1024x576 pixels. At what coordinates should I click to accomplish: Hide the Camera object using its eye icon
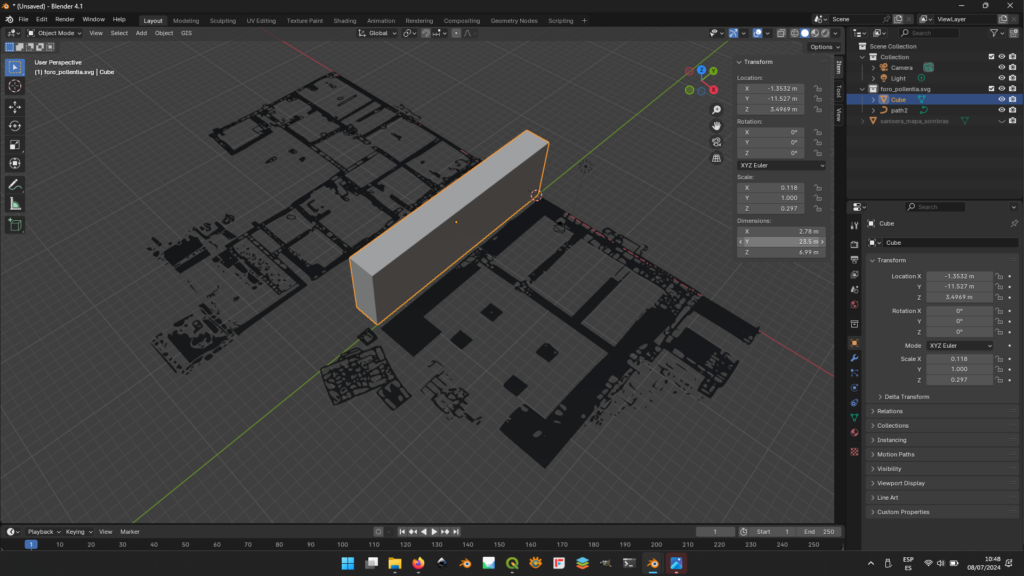pos(1001,67)
